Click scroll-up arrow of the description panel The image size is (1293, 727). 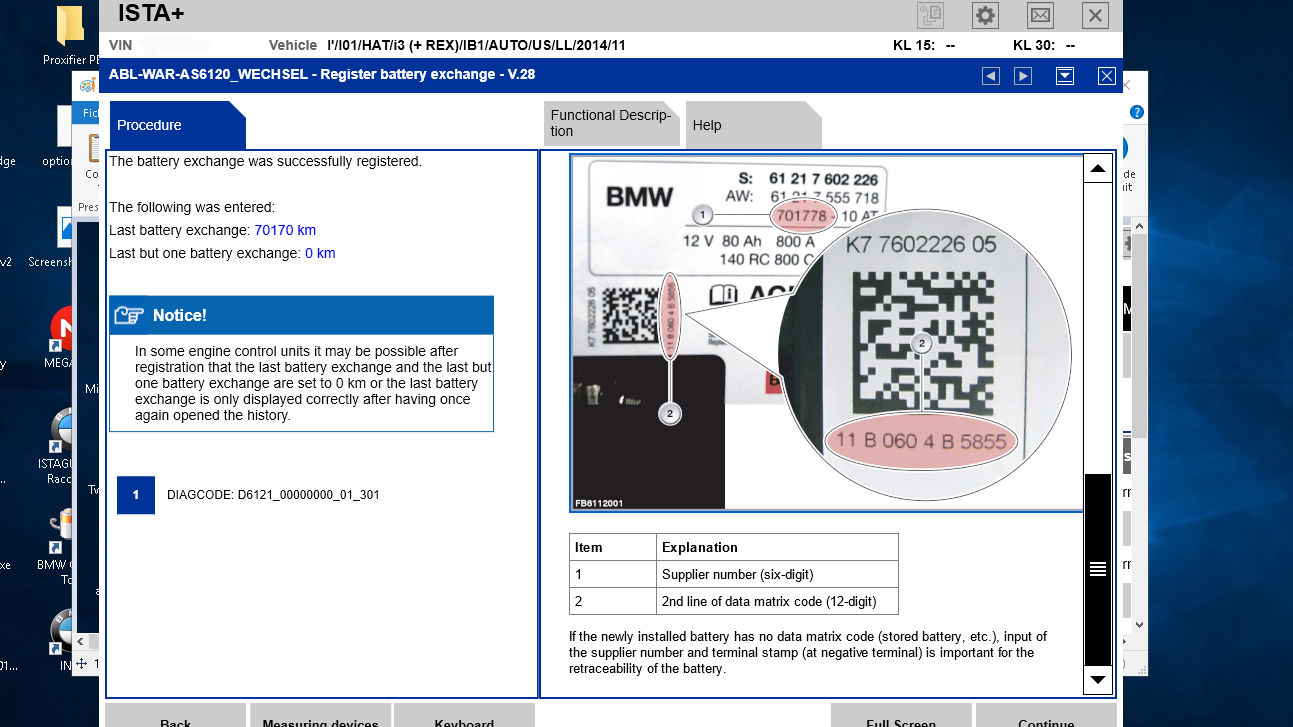pos(1098,169)
